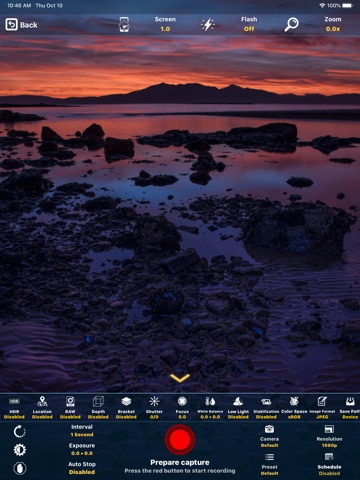360x480 pixels.
Task: Toggle the Stabilization Disabled option
Action: [x=266, y=407]
